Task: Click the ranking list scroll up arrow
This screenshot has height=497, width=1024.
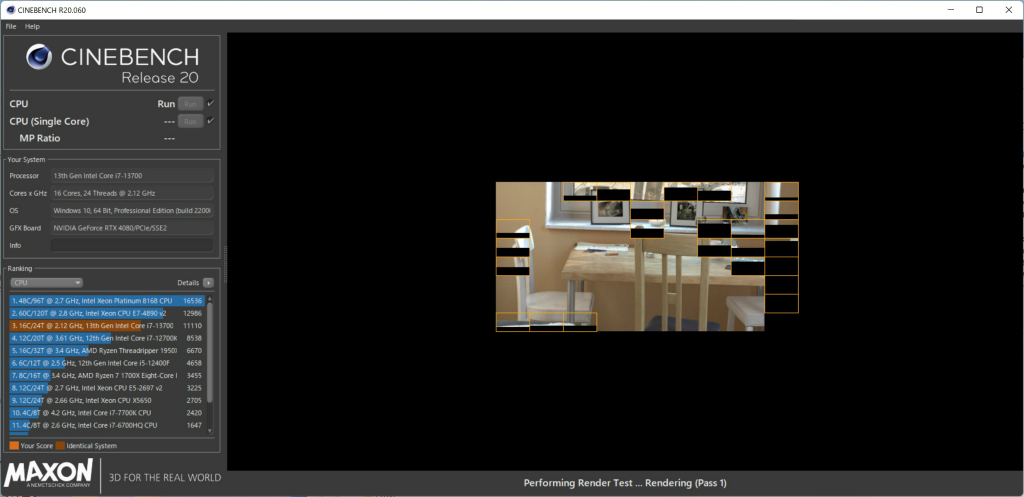Action: coord(210,298)
